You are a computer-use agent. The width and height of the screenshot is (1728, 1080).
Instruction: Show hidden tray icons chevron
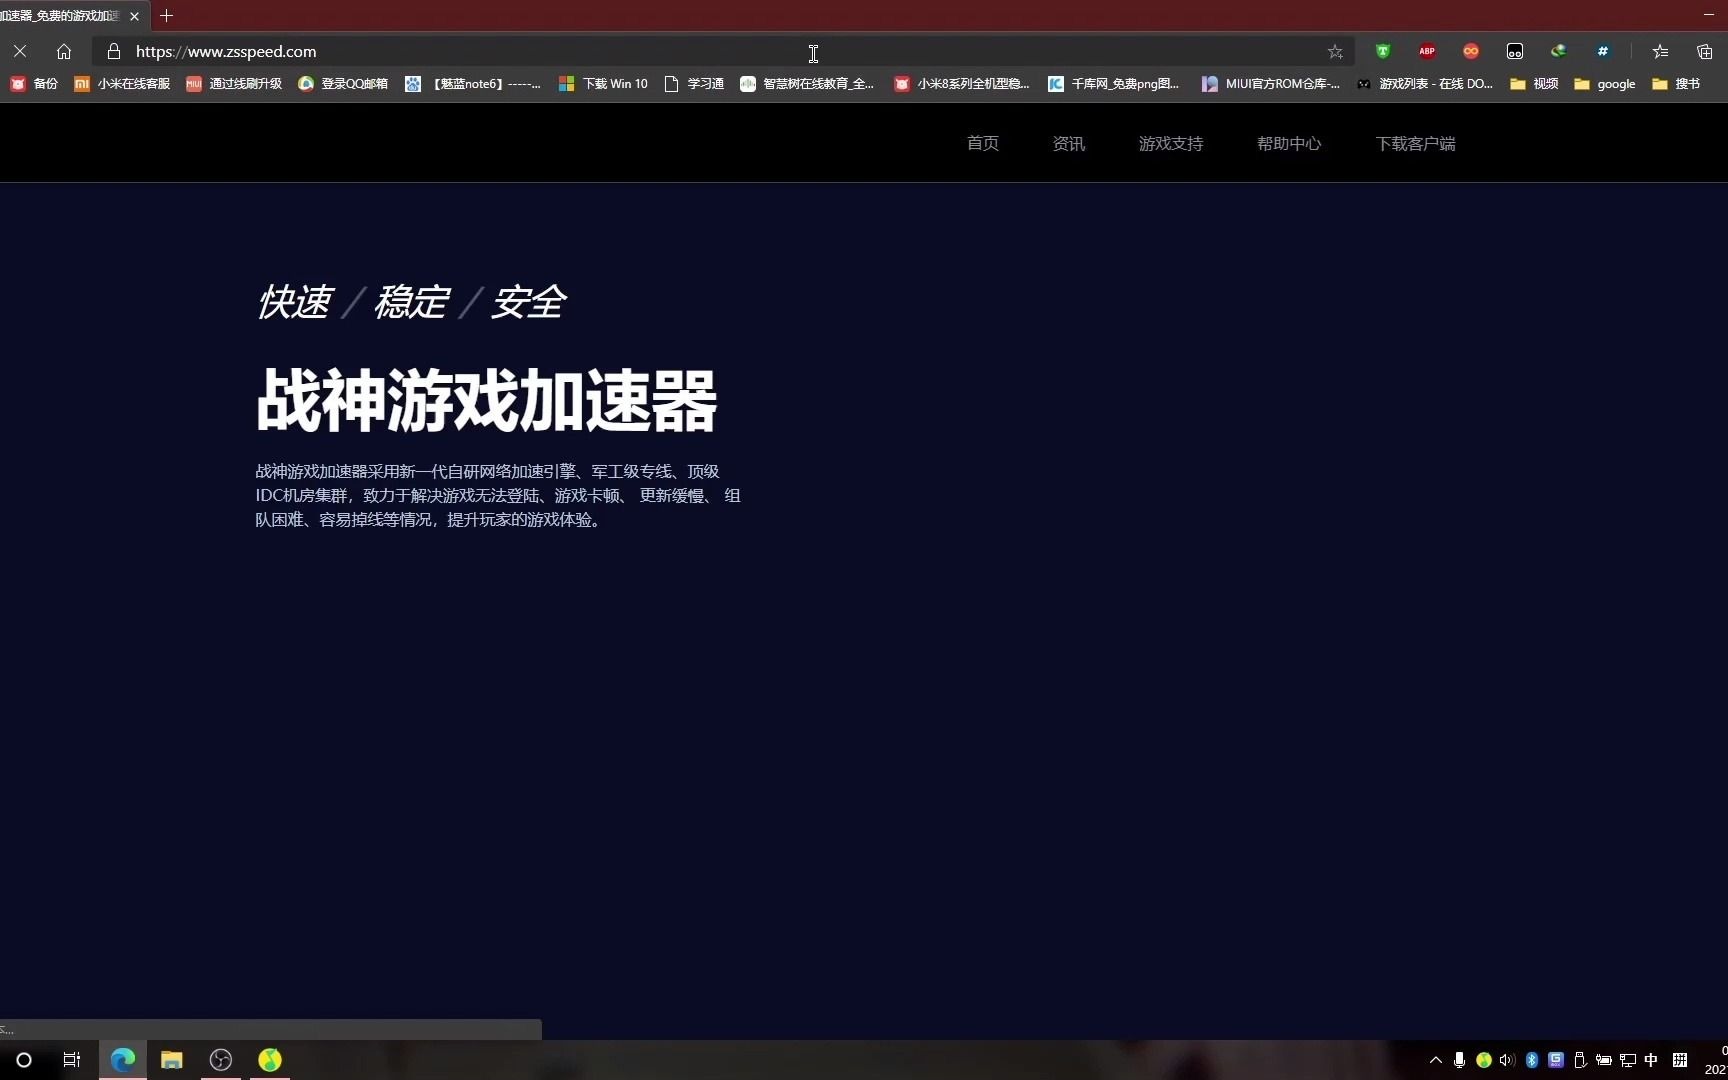click(x=1436, y=1060)
